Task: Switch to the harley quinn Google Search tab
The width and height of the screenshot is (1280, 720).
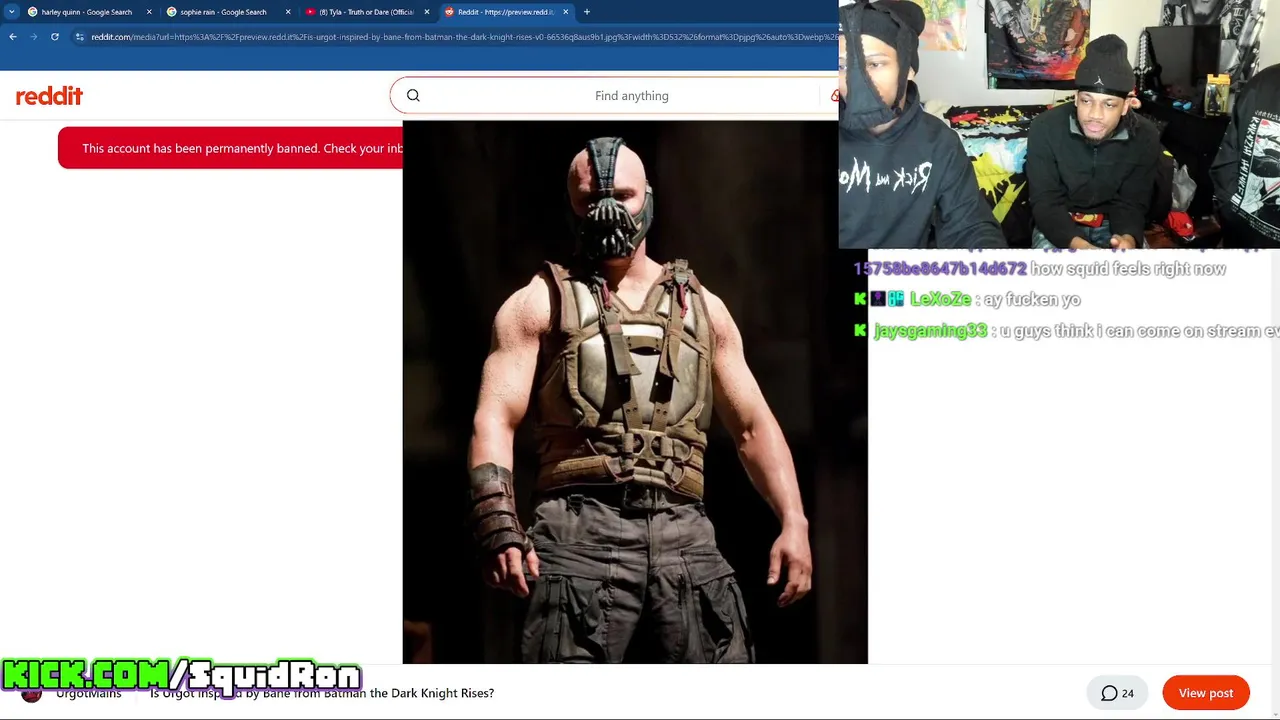Action: pyautogui.click(x=86, y=12)
